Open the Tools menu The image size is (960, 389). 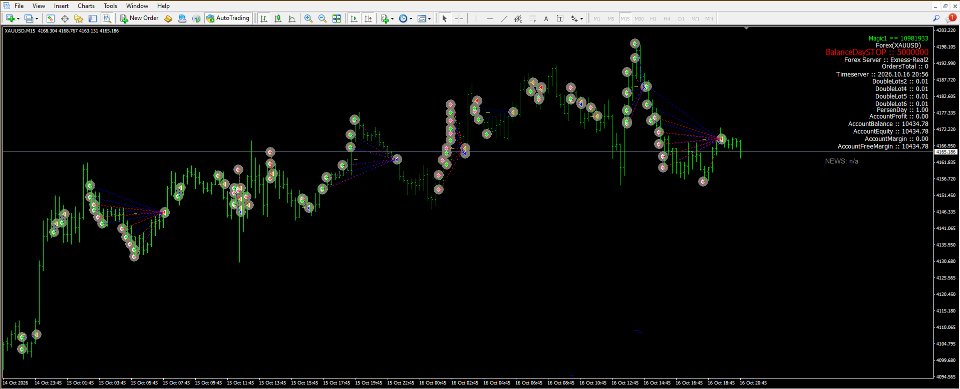pos(110,6)
